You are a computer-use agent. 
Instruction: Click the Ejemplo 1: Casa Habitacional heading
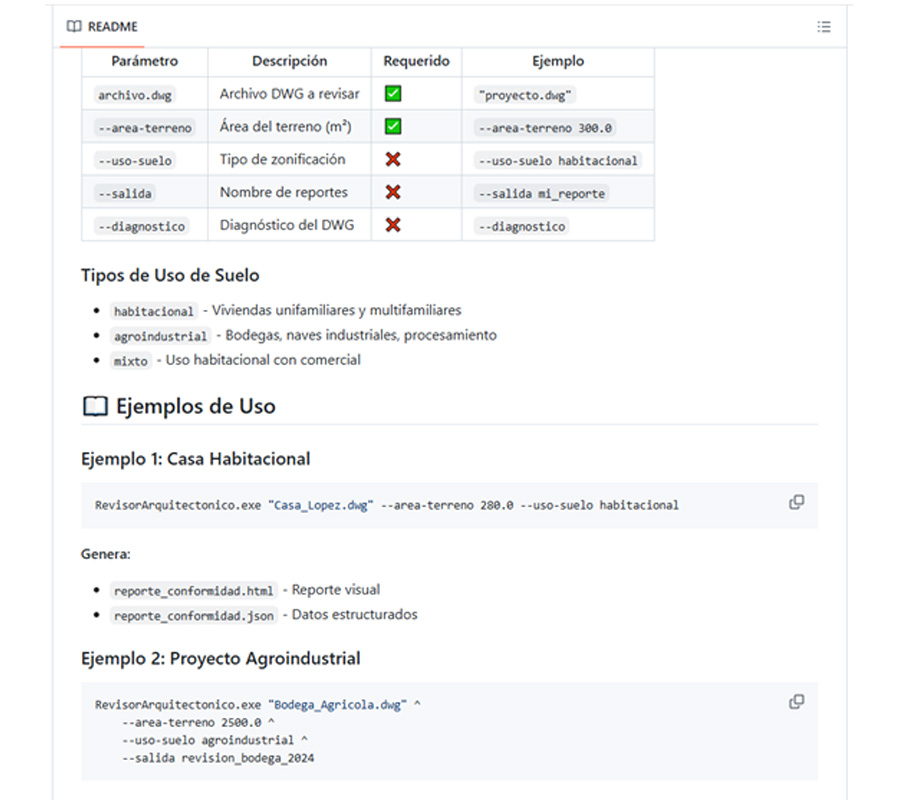(x=196, y=459)
